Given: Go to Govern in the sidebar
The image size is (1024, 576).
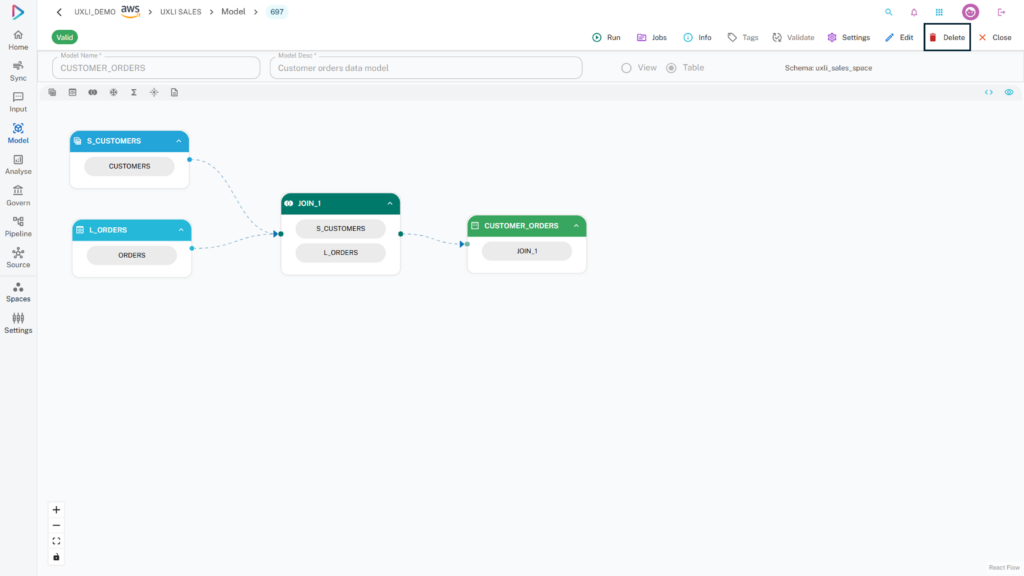Looking at the screenshot, I should [x=18, y=195].
